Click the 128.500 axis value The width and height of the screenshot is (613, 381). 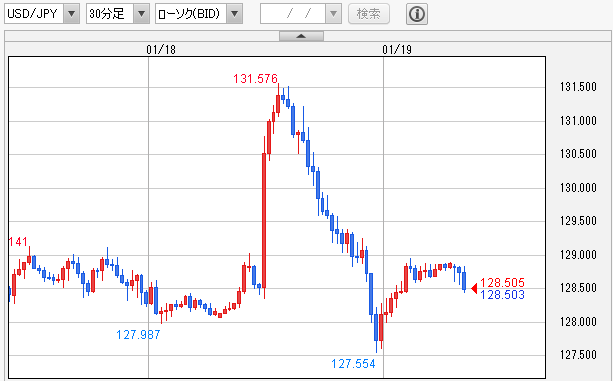click(578, 288)
